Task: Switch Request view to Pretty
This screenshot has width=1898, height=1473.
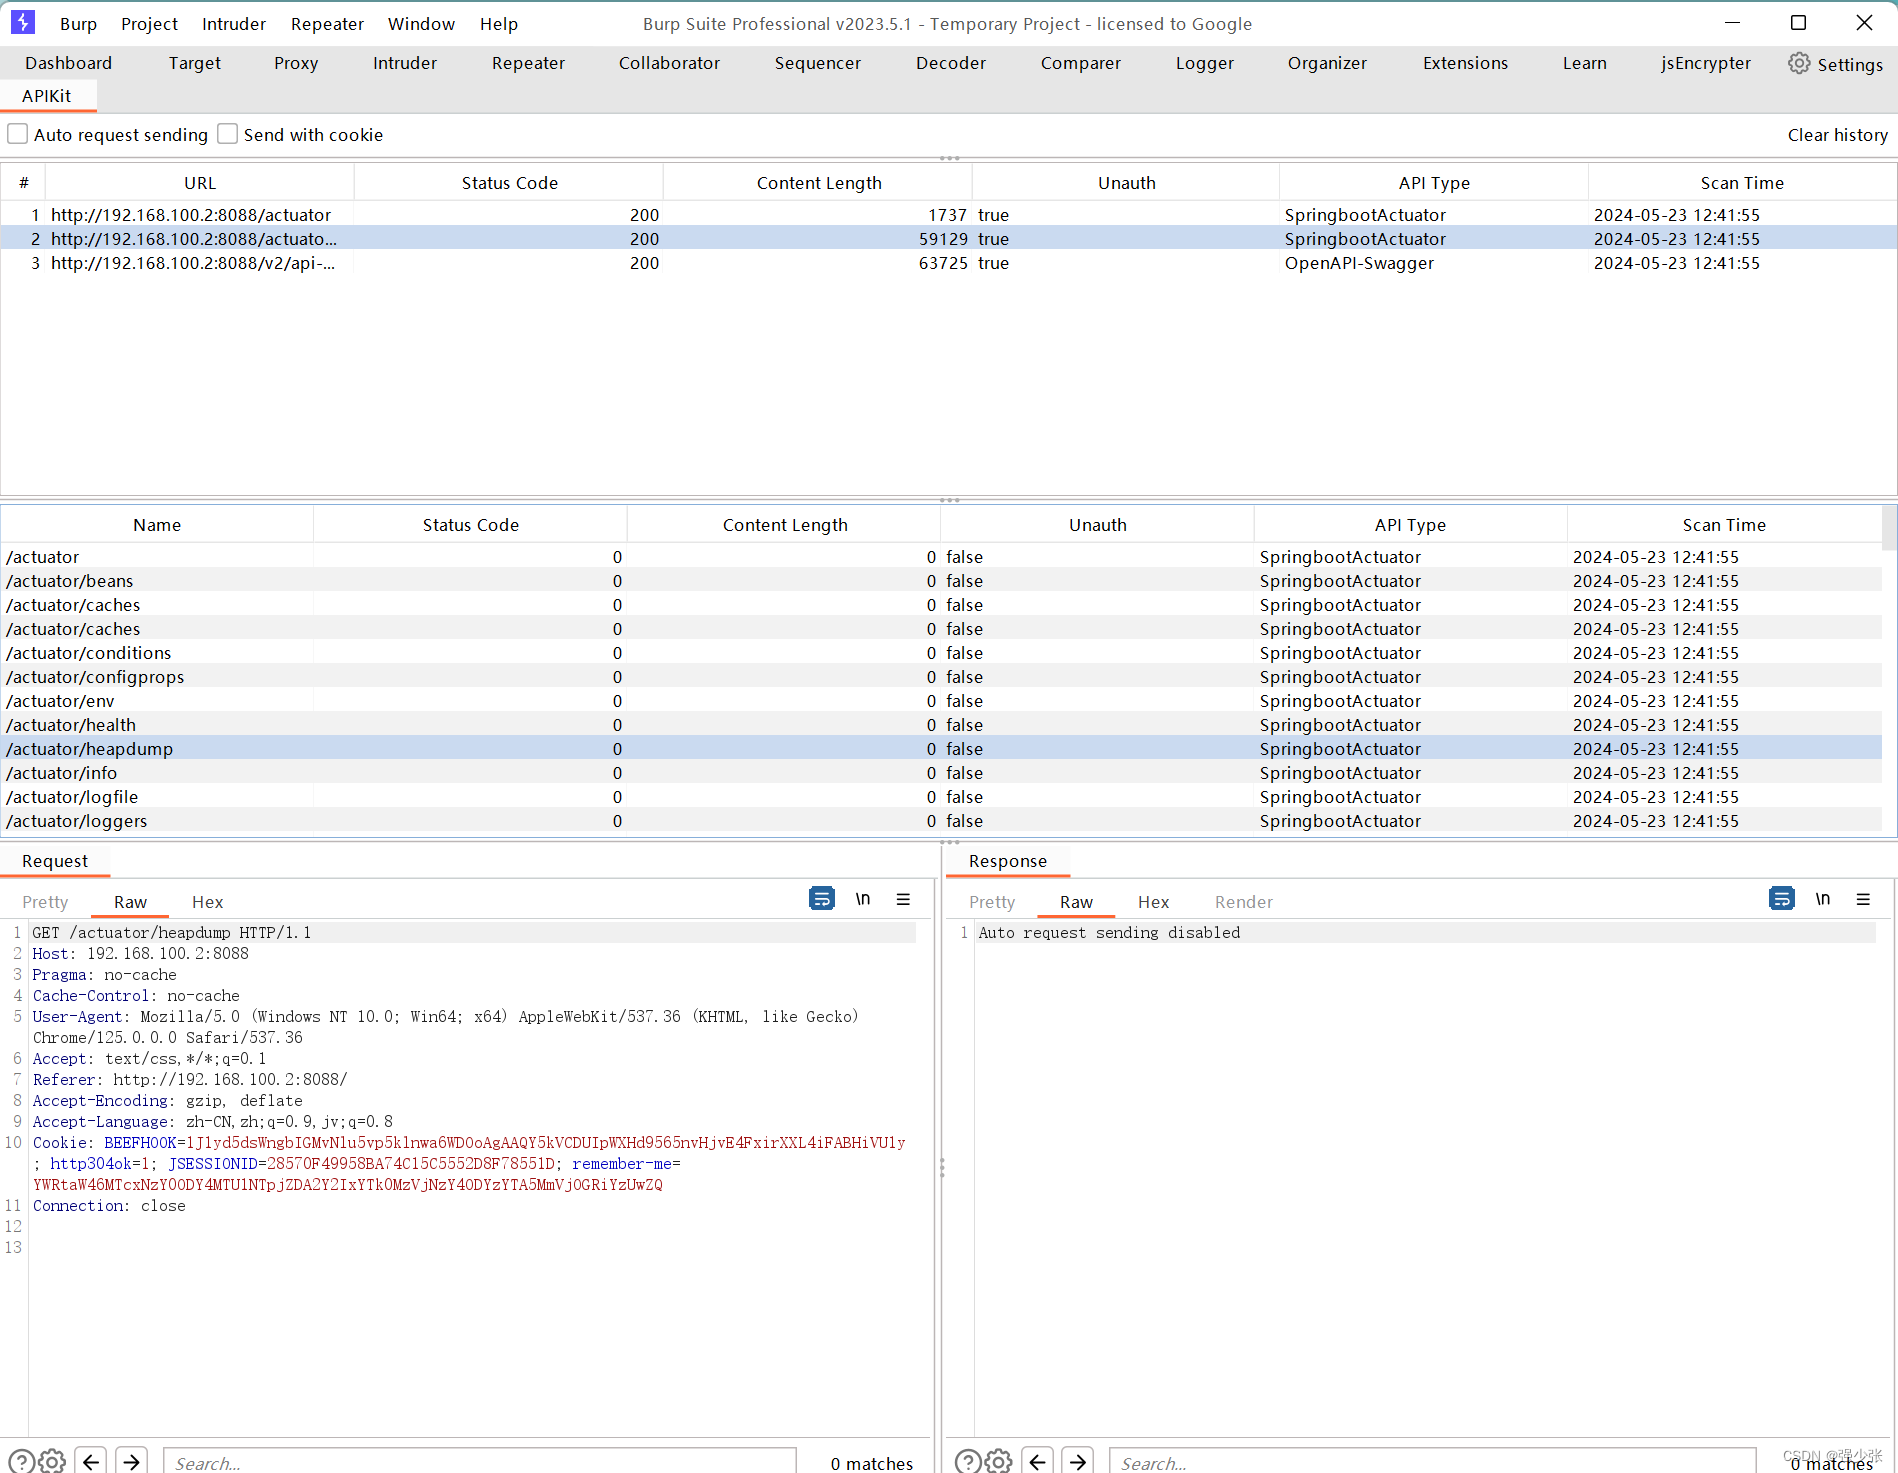Action: (x=45, y=902)
